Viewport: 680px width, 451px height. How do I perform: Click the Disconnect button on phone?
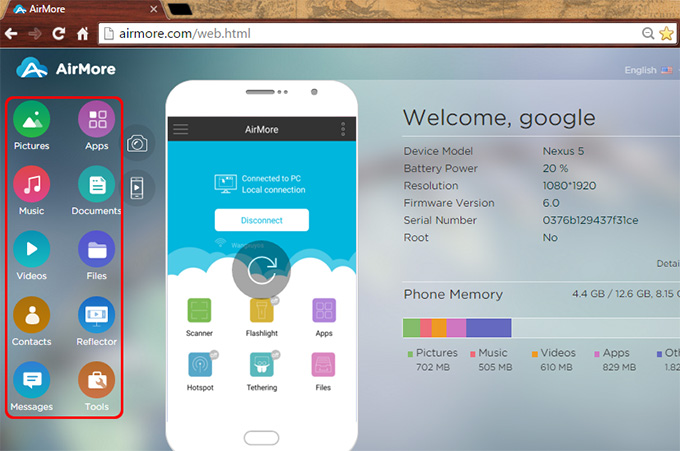click(x=262, y=220)
